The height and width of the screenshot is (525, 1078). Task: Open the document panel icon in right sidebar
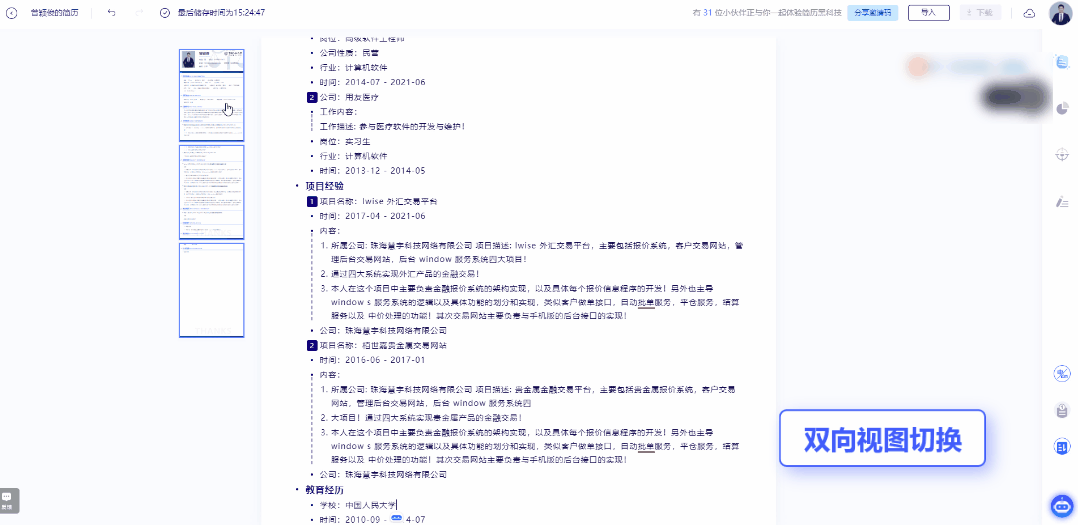1062,63
